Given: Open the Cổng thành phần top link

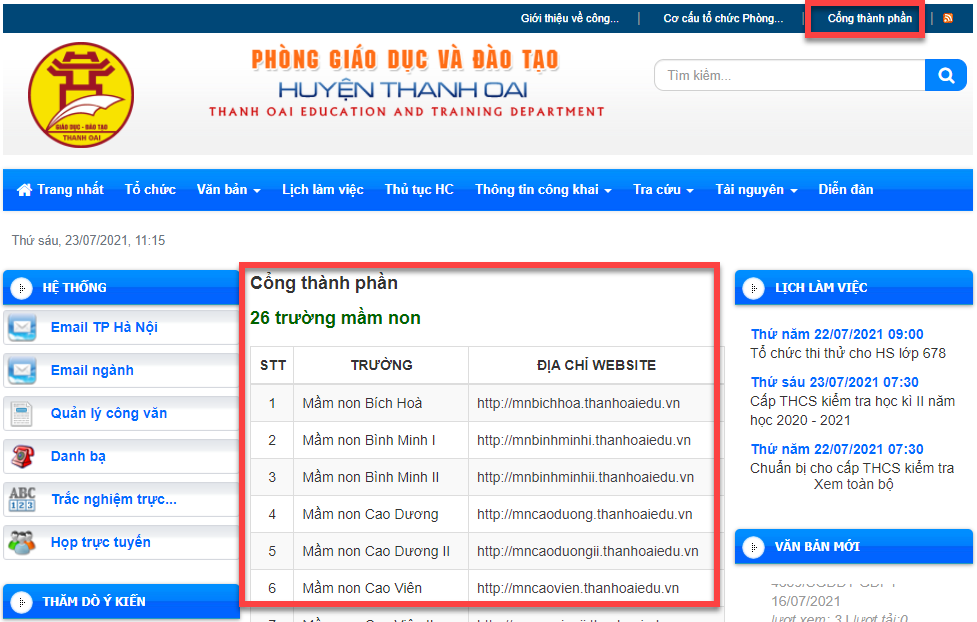Looking at the screenshot, I should tap(869, 19).
